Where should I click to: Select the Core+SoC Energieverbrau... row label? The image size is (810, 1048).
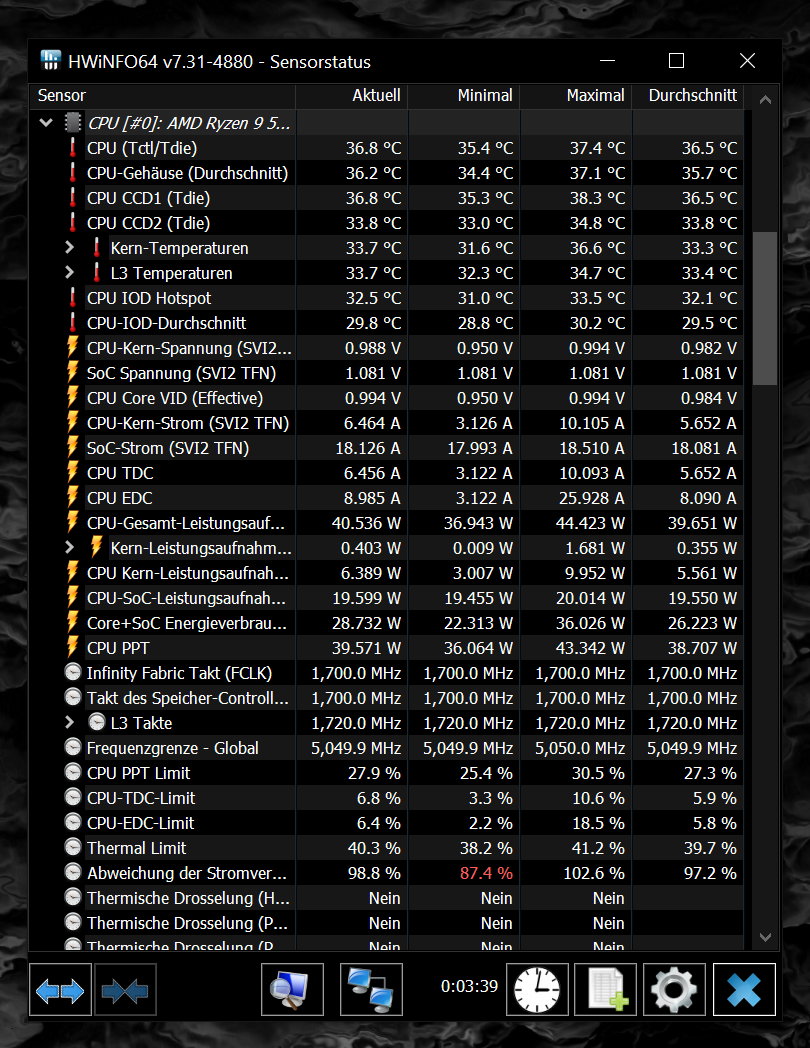tap(186, 623)
